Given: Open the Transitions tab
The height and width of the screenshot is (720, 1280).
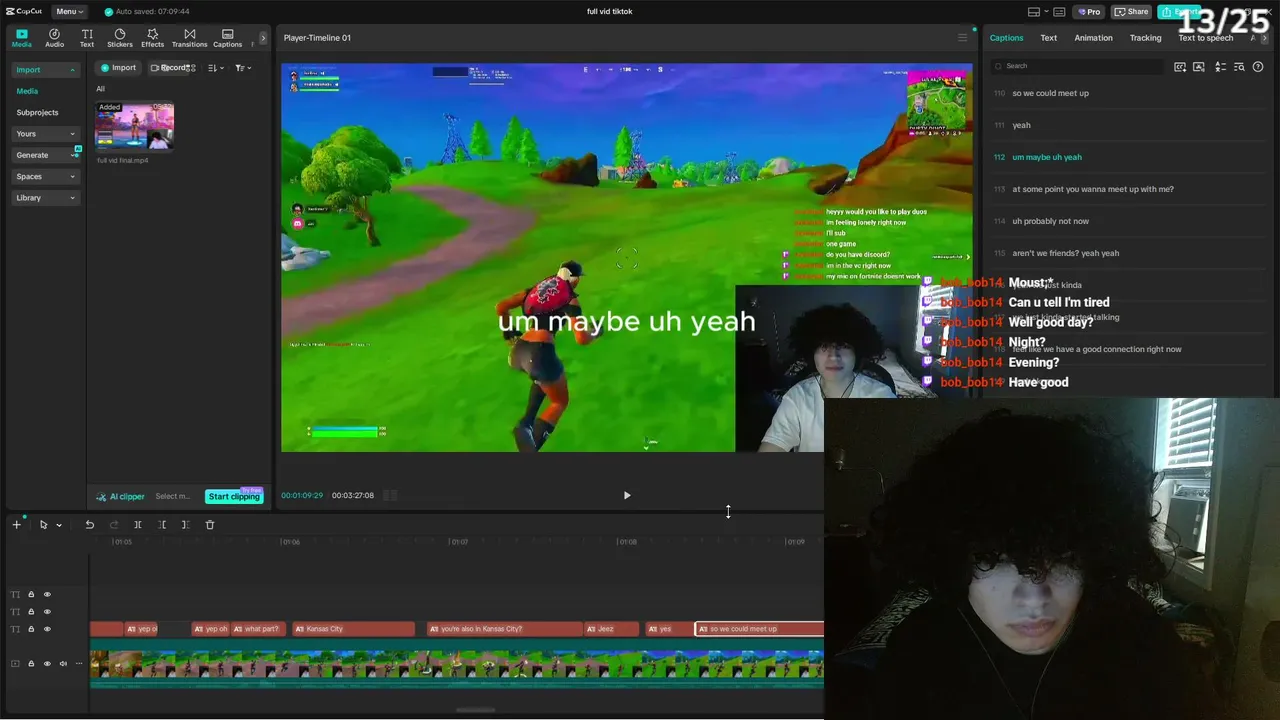Looking at the screenshot, I should tap(189, 38).
